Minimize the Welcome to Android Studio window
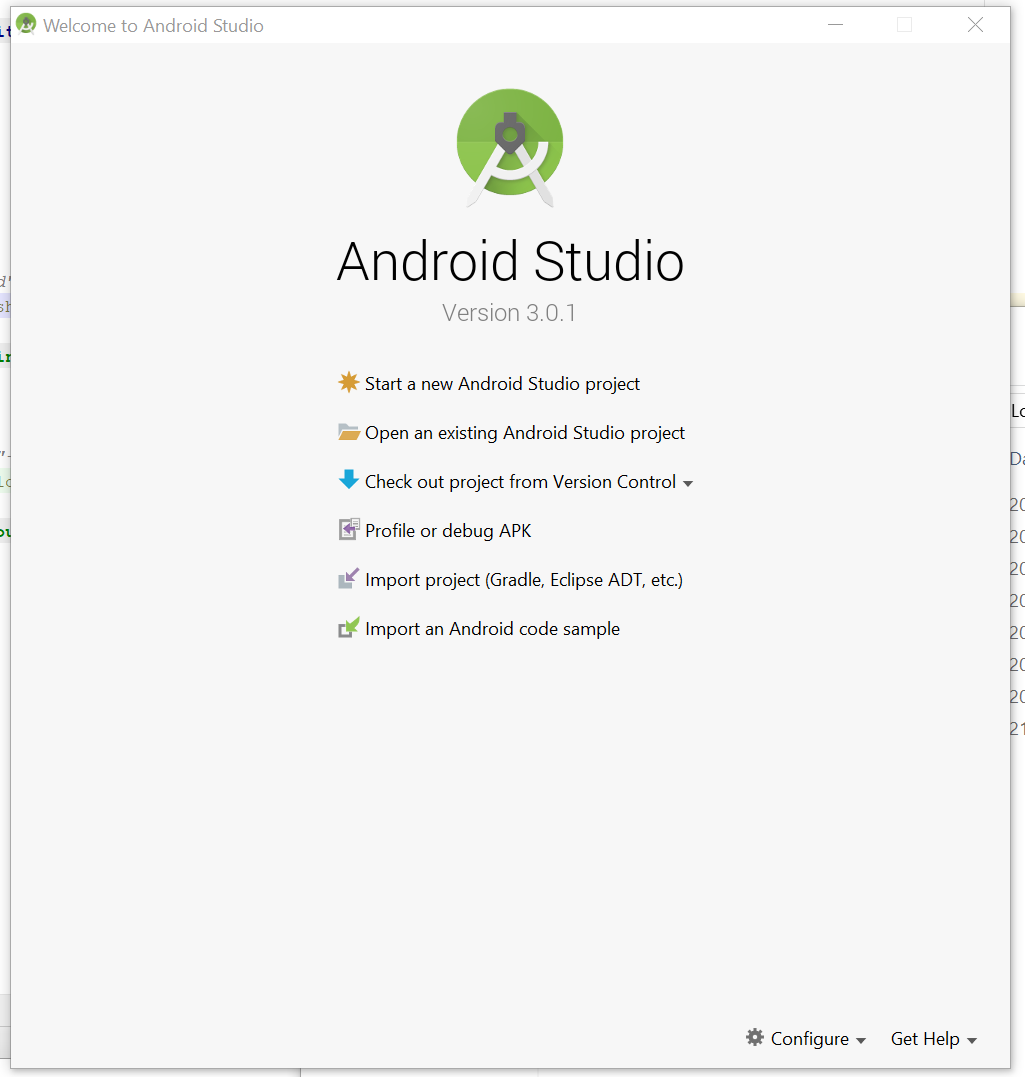 click(x=835, y=25)
